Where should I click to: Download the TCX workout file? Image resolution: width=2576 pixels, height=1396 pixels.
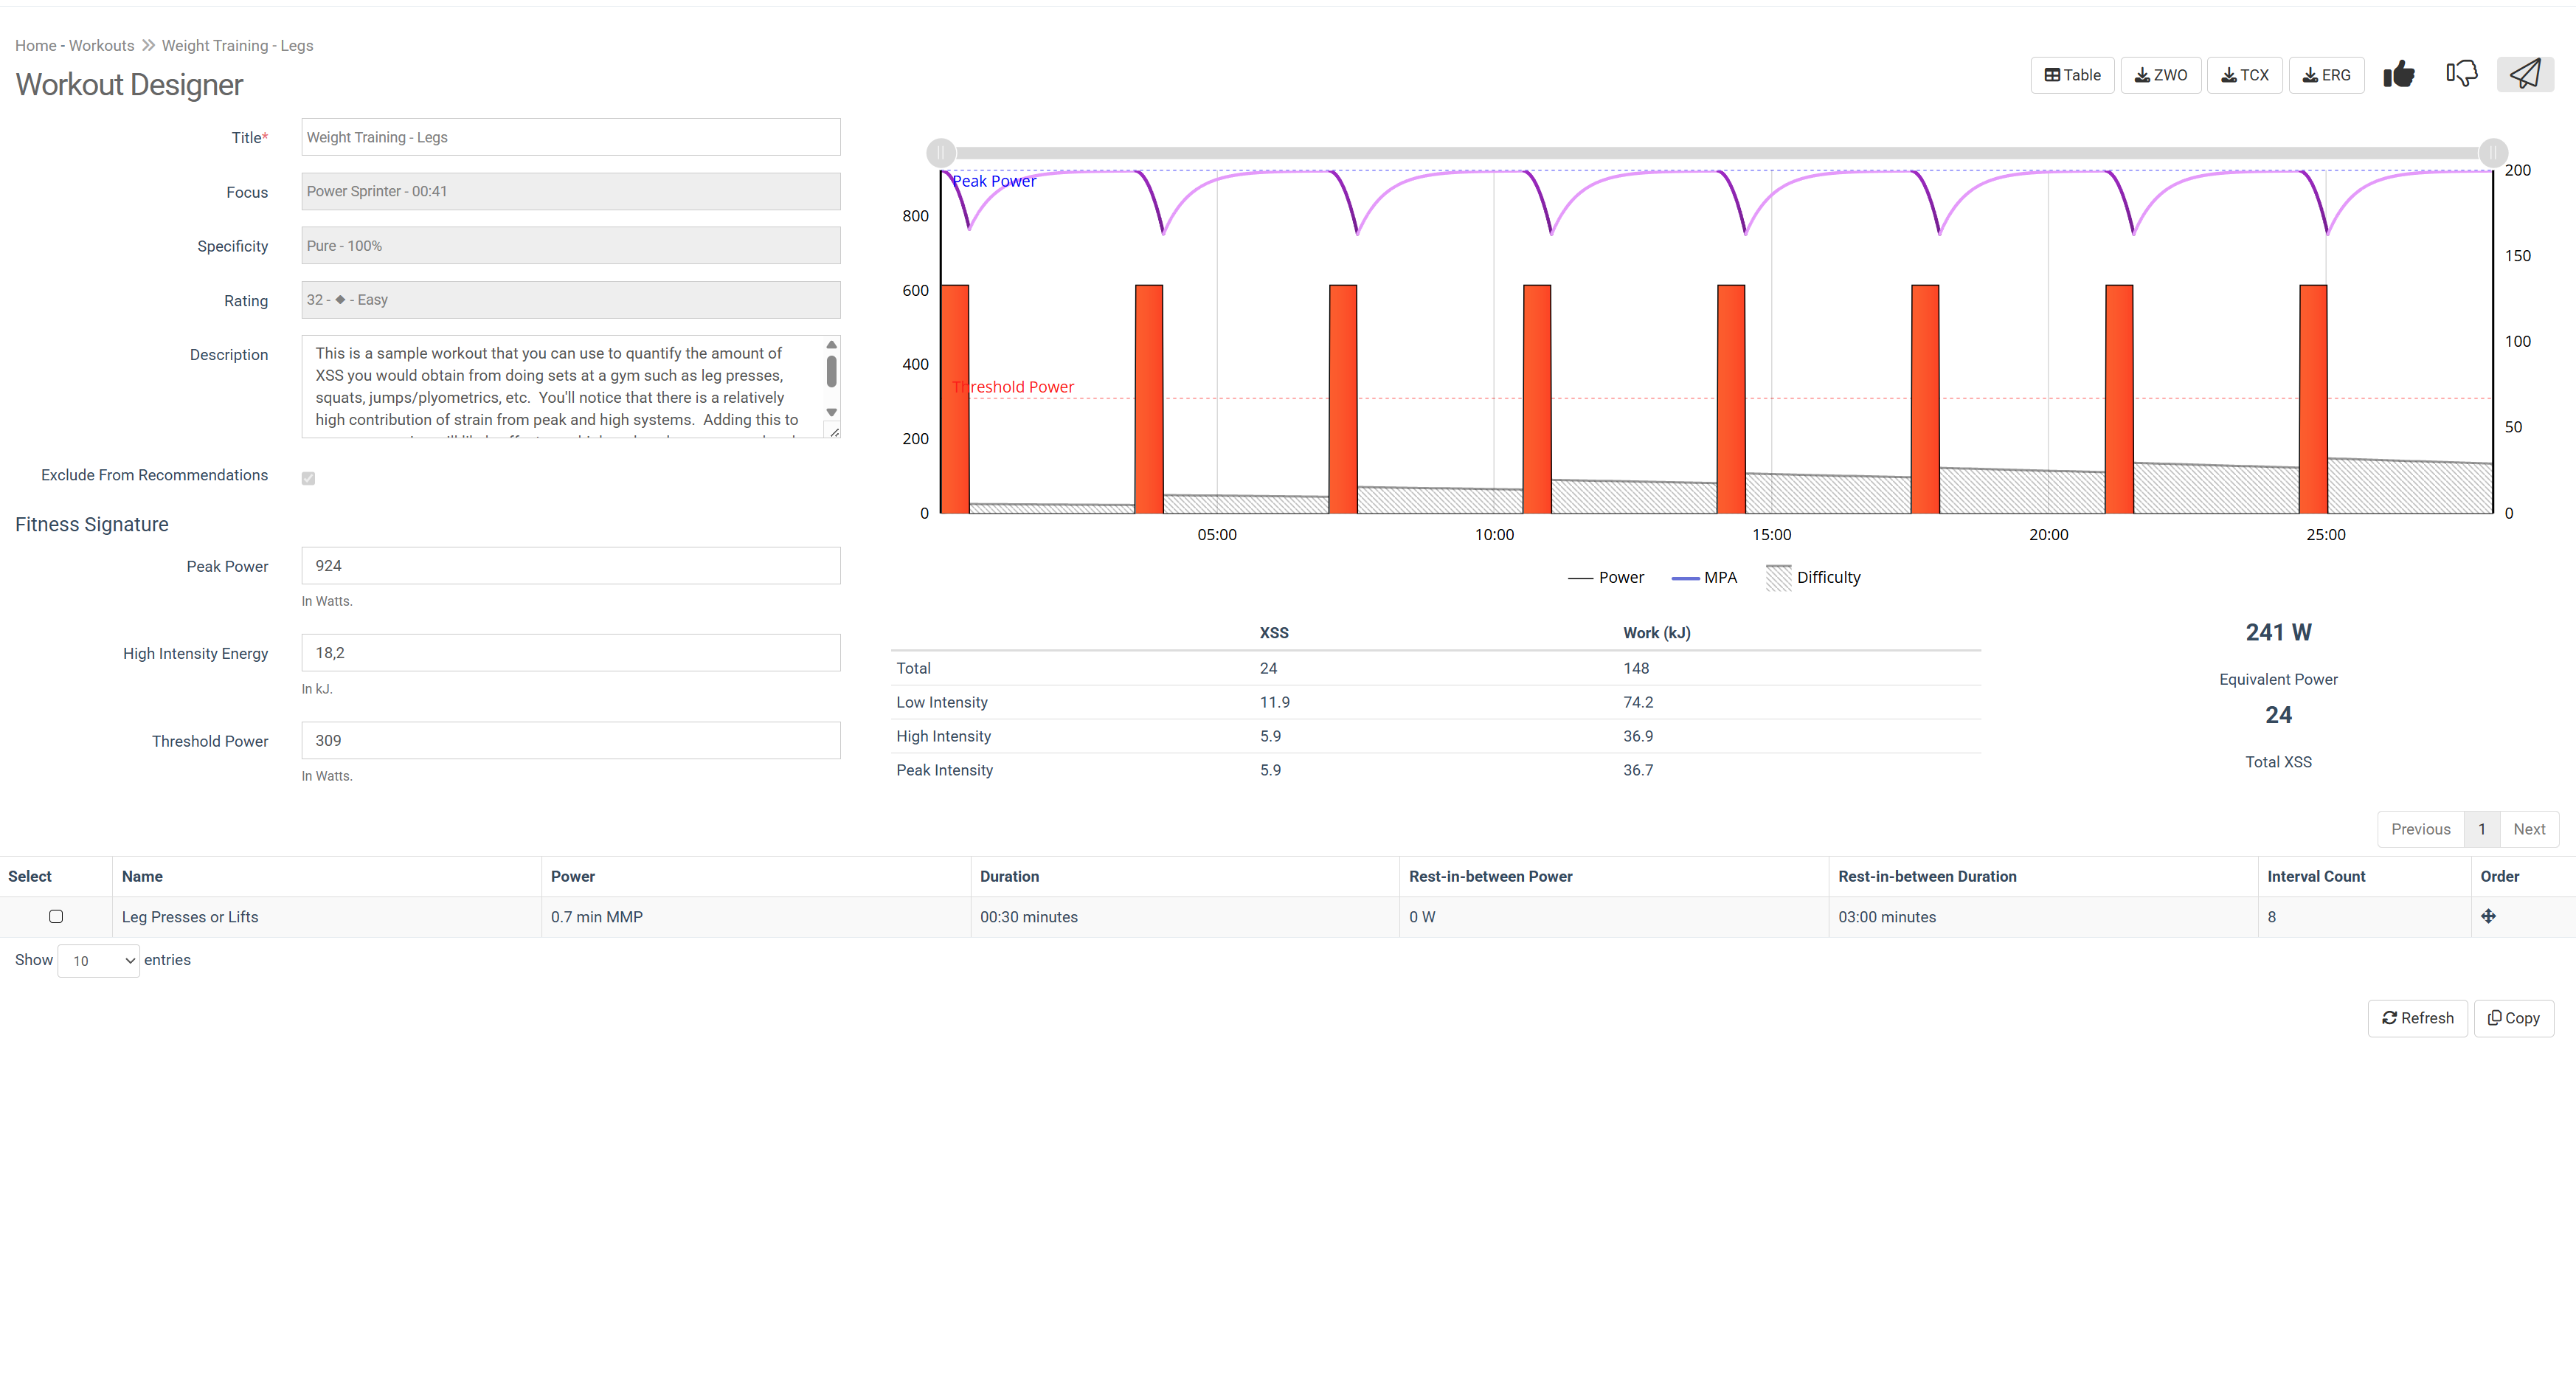pos(2244,75)
